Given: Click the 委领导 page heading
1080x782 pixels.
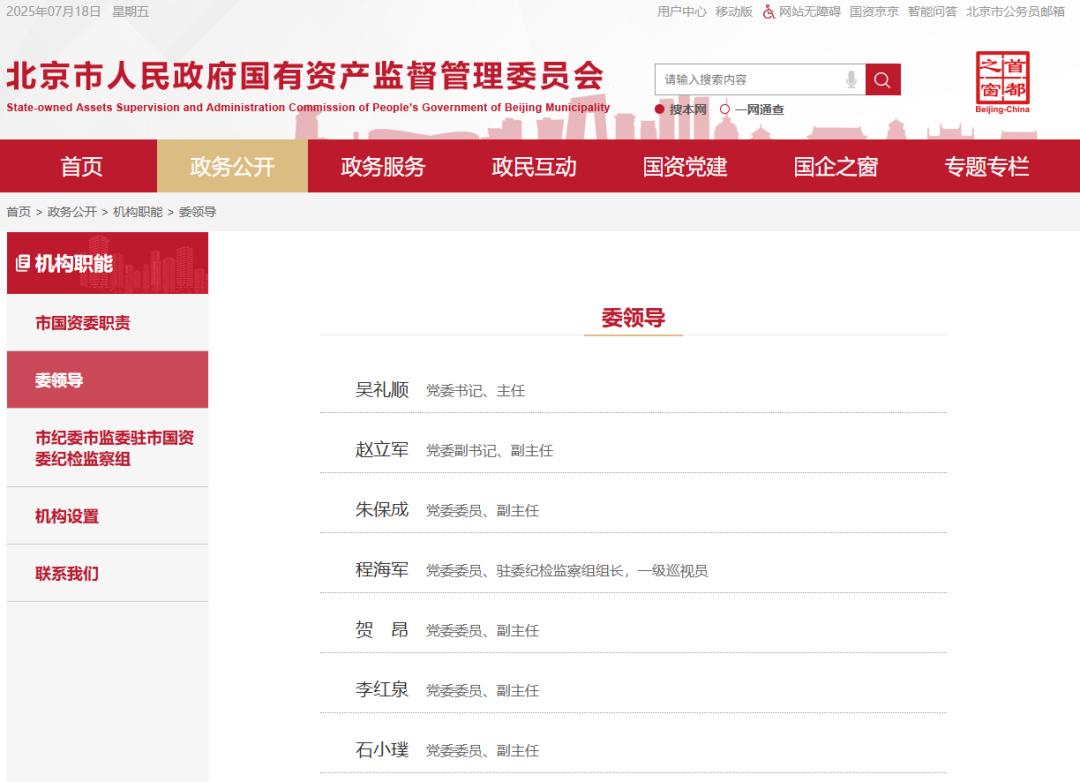Looking at the screenshot, I should click(x=633, y=318).
